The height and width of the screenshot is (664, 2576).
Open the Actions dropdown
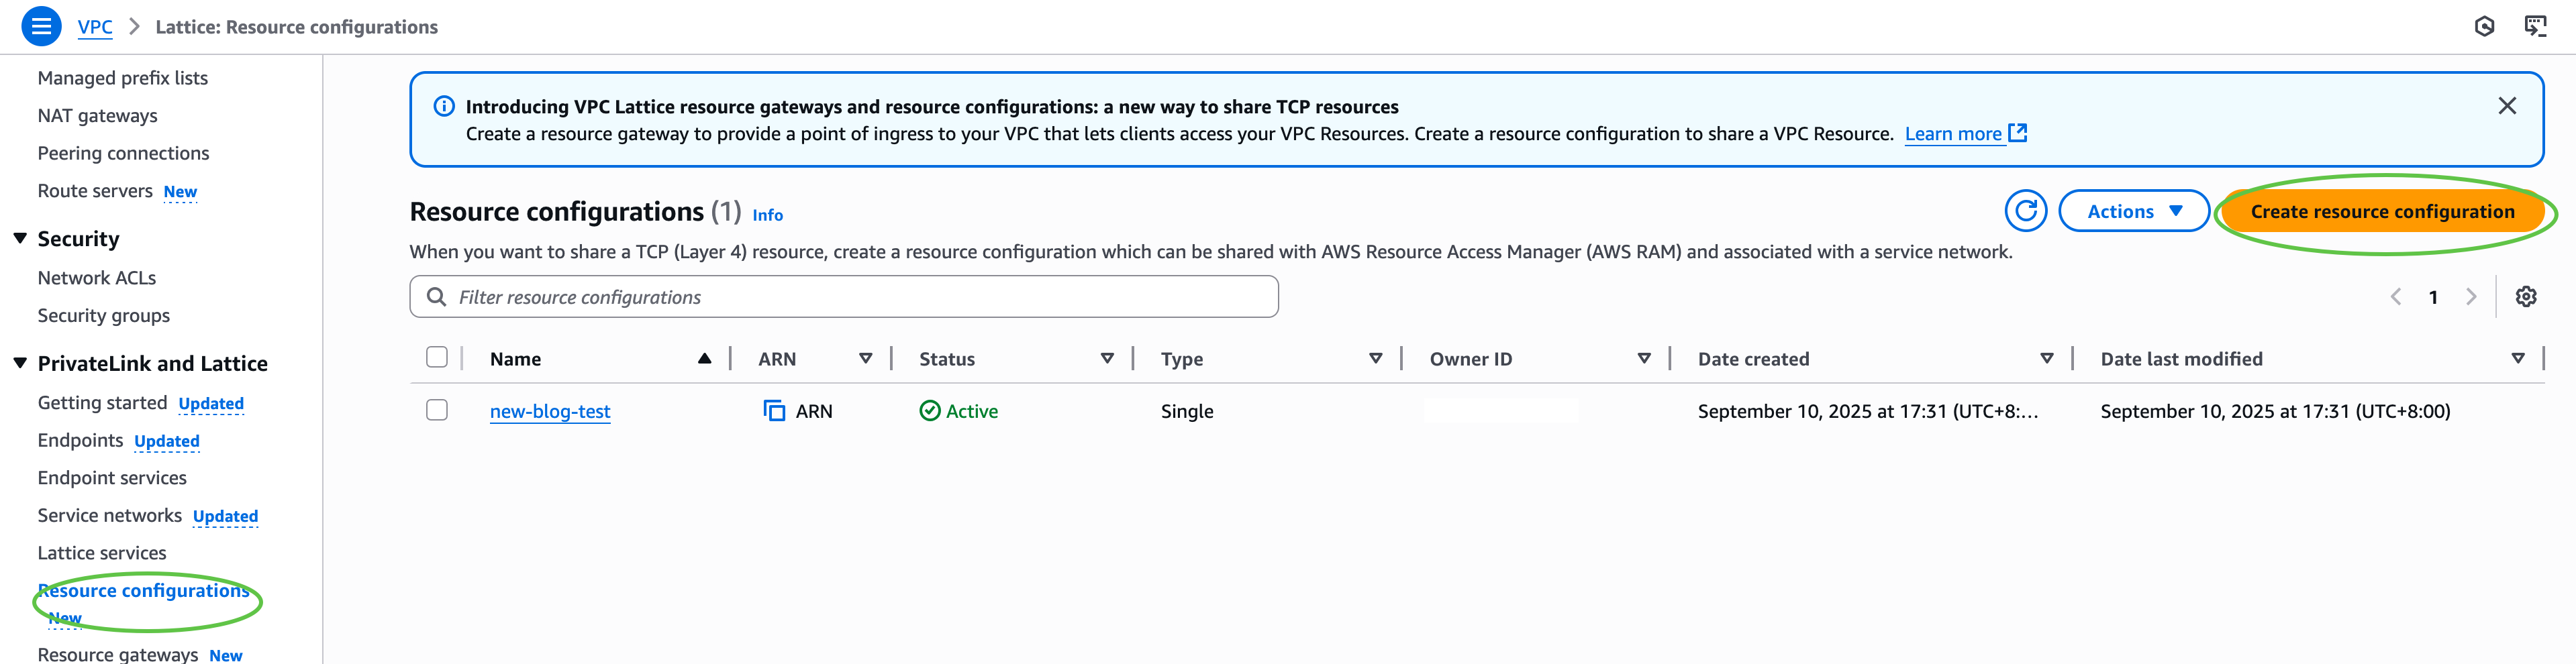click(2133, 211)
